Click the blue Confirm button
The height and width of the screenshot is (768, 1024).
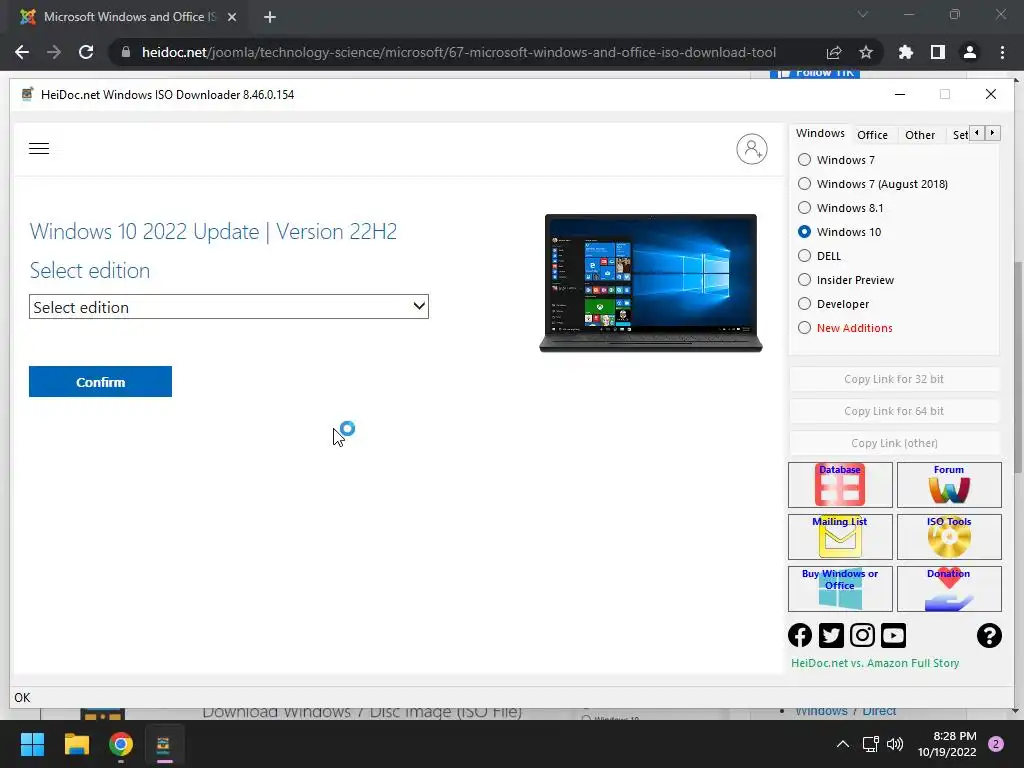click(x=101, y=381)
